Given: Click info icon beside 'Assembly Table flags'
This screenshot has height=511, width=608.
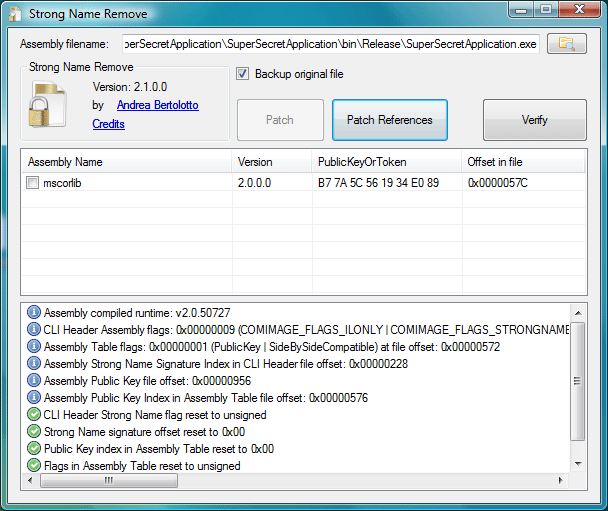Looking at the screenshot, I should [x=34, y=346].
